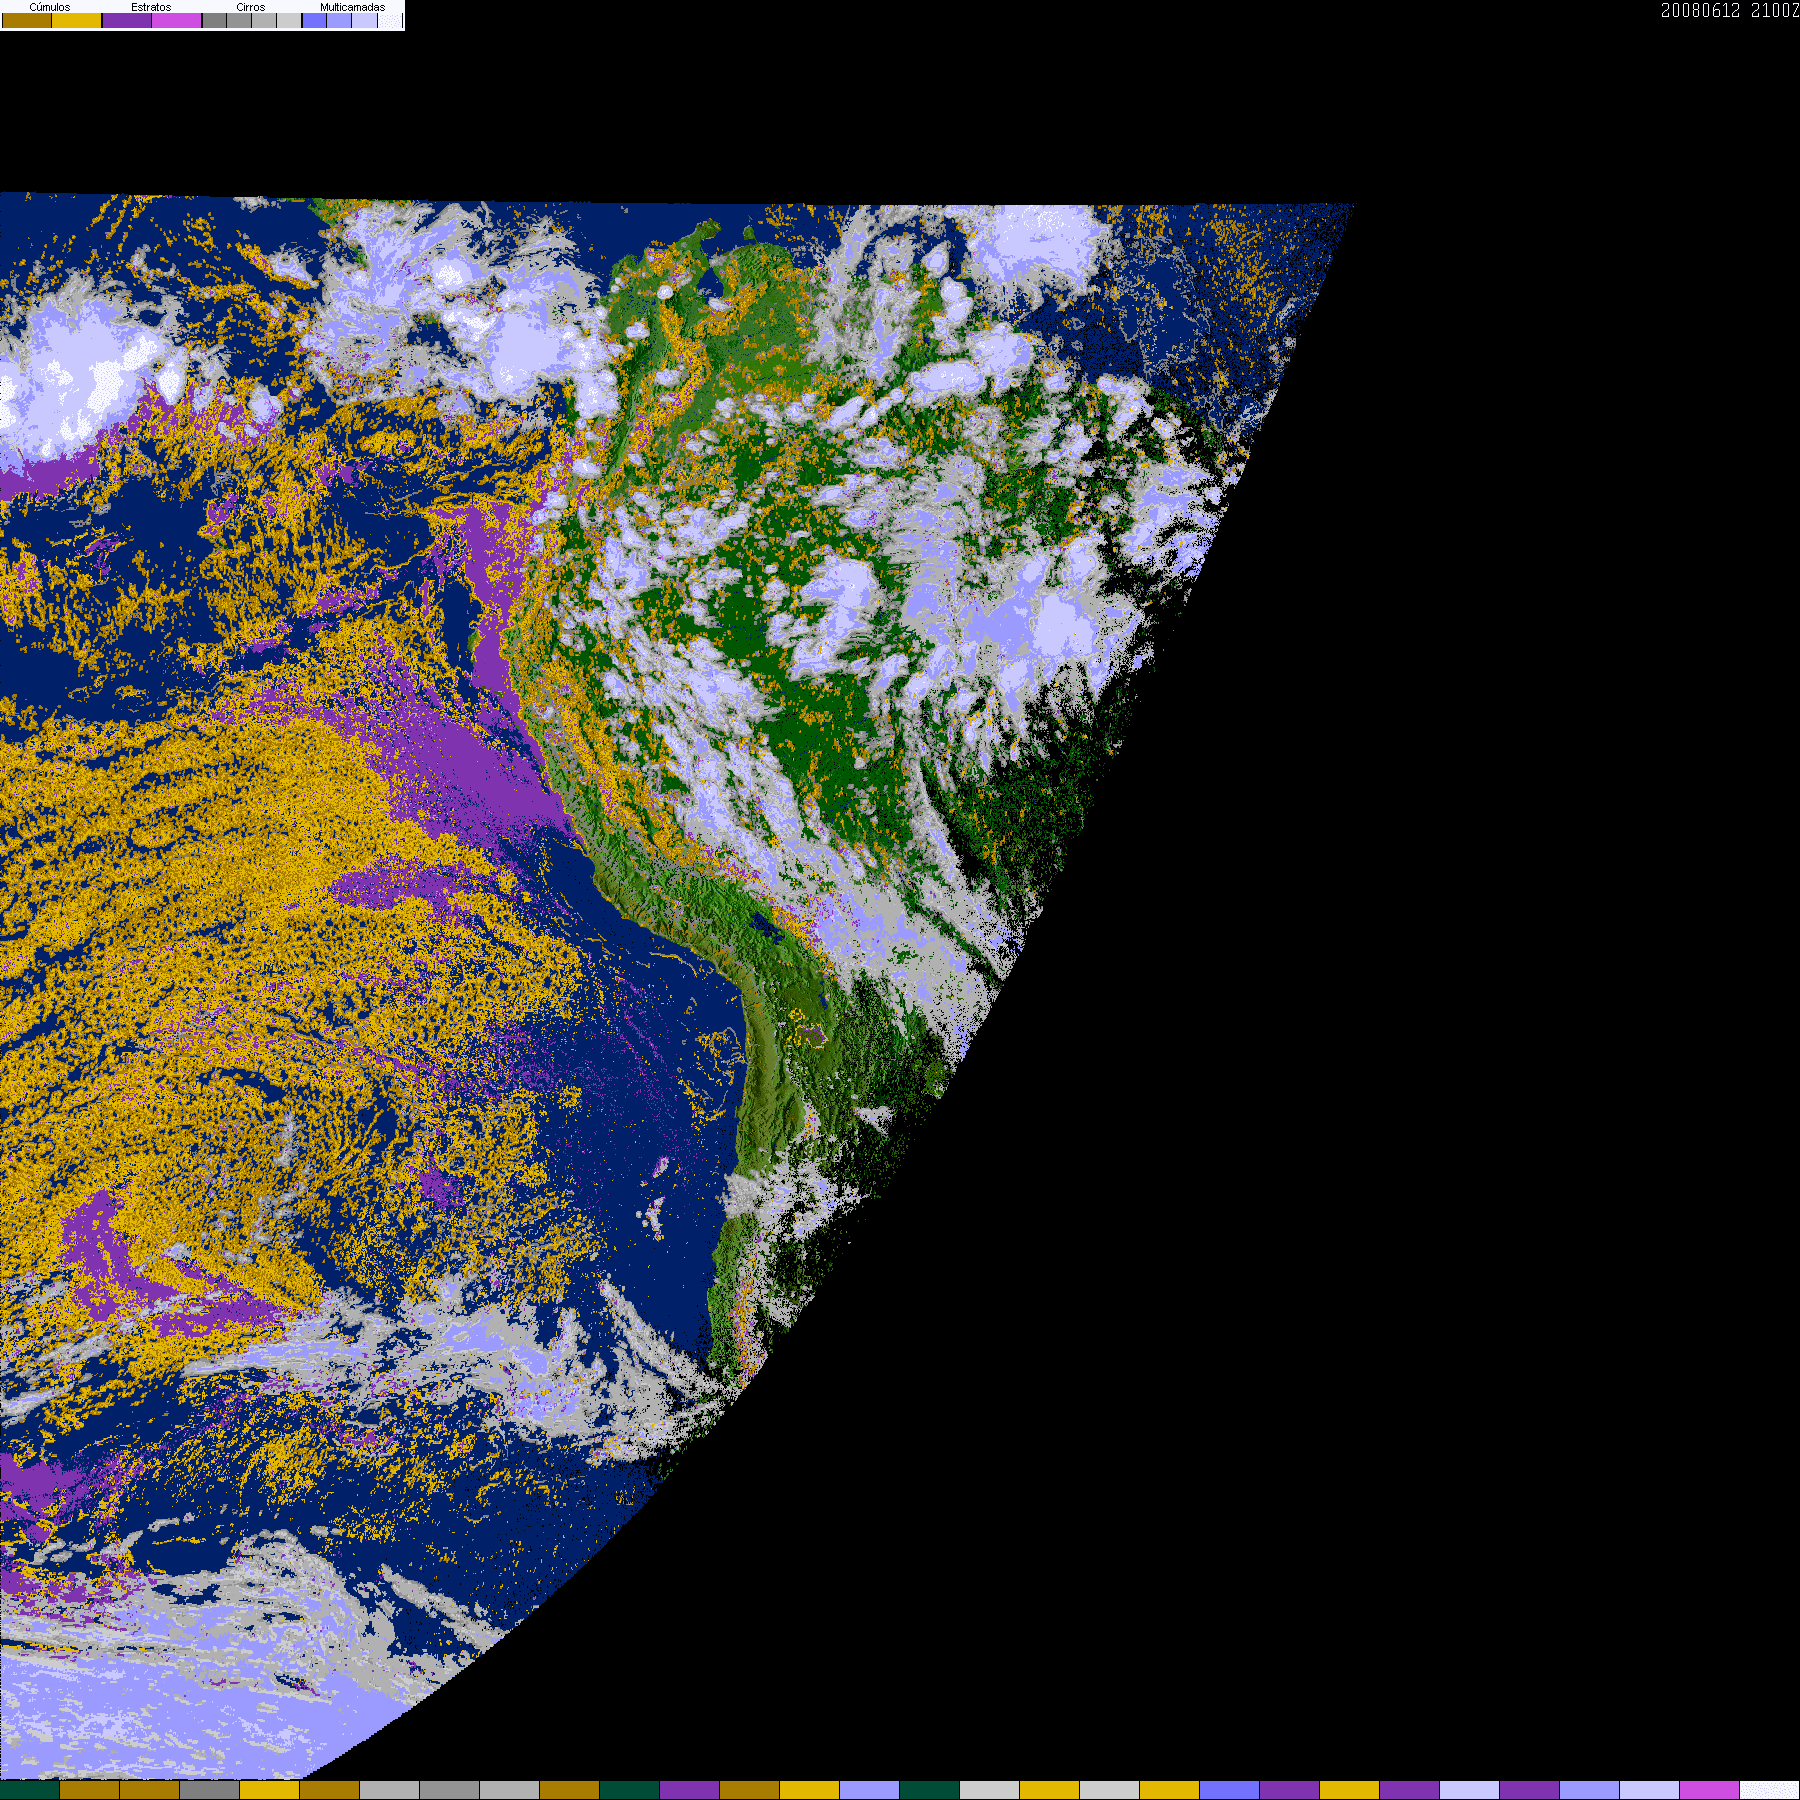This screenshot has width=1800, height=1800.
Task: Select the dark brown Cúmulos legend swatch
Action: click(27, 20)
